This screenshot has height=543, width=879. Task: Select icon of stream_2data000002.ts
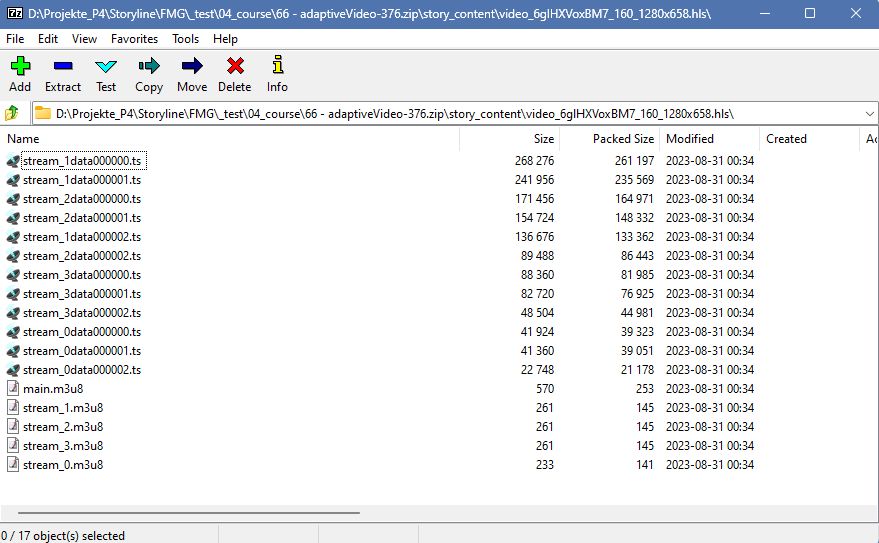[13, 256]
